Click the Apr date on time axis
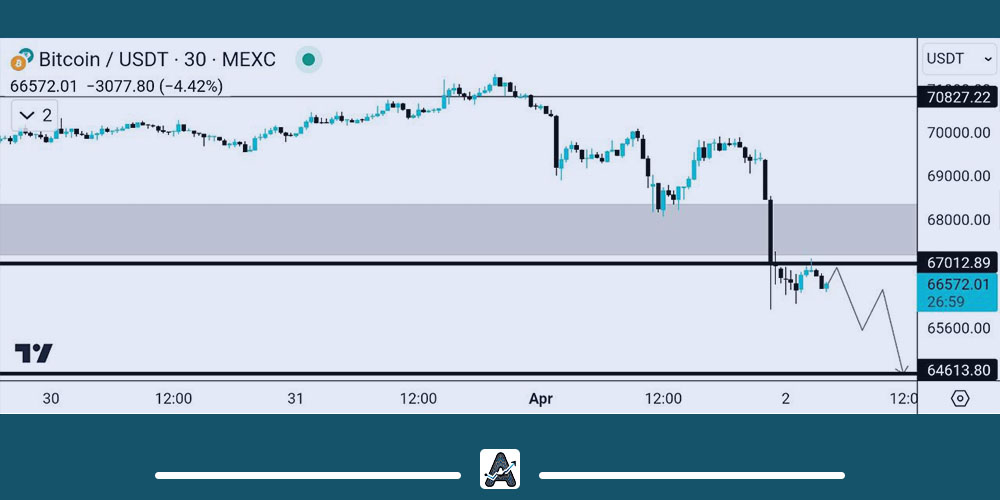 [540, 398]
